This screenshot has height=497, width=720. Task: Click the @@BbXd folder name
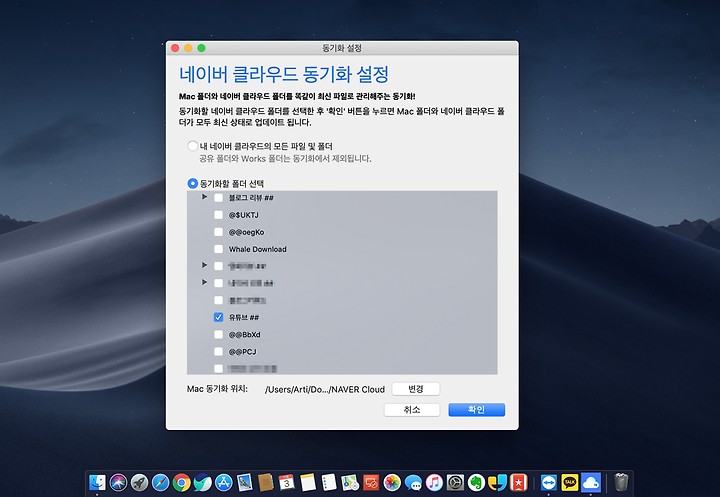245,335
